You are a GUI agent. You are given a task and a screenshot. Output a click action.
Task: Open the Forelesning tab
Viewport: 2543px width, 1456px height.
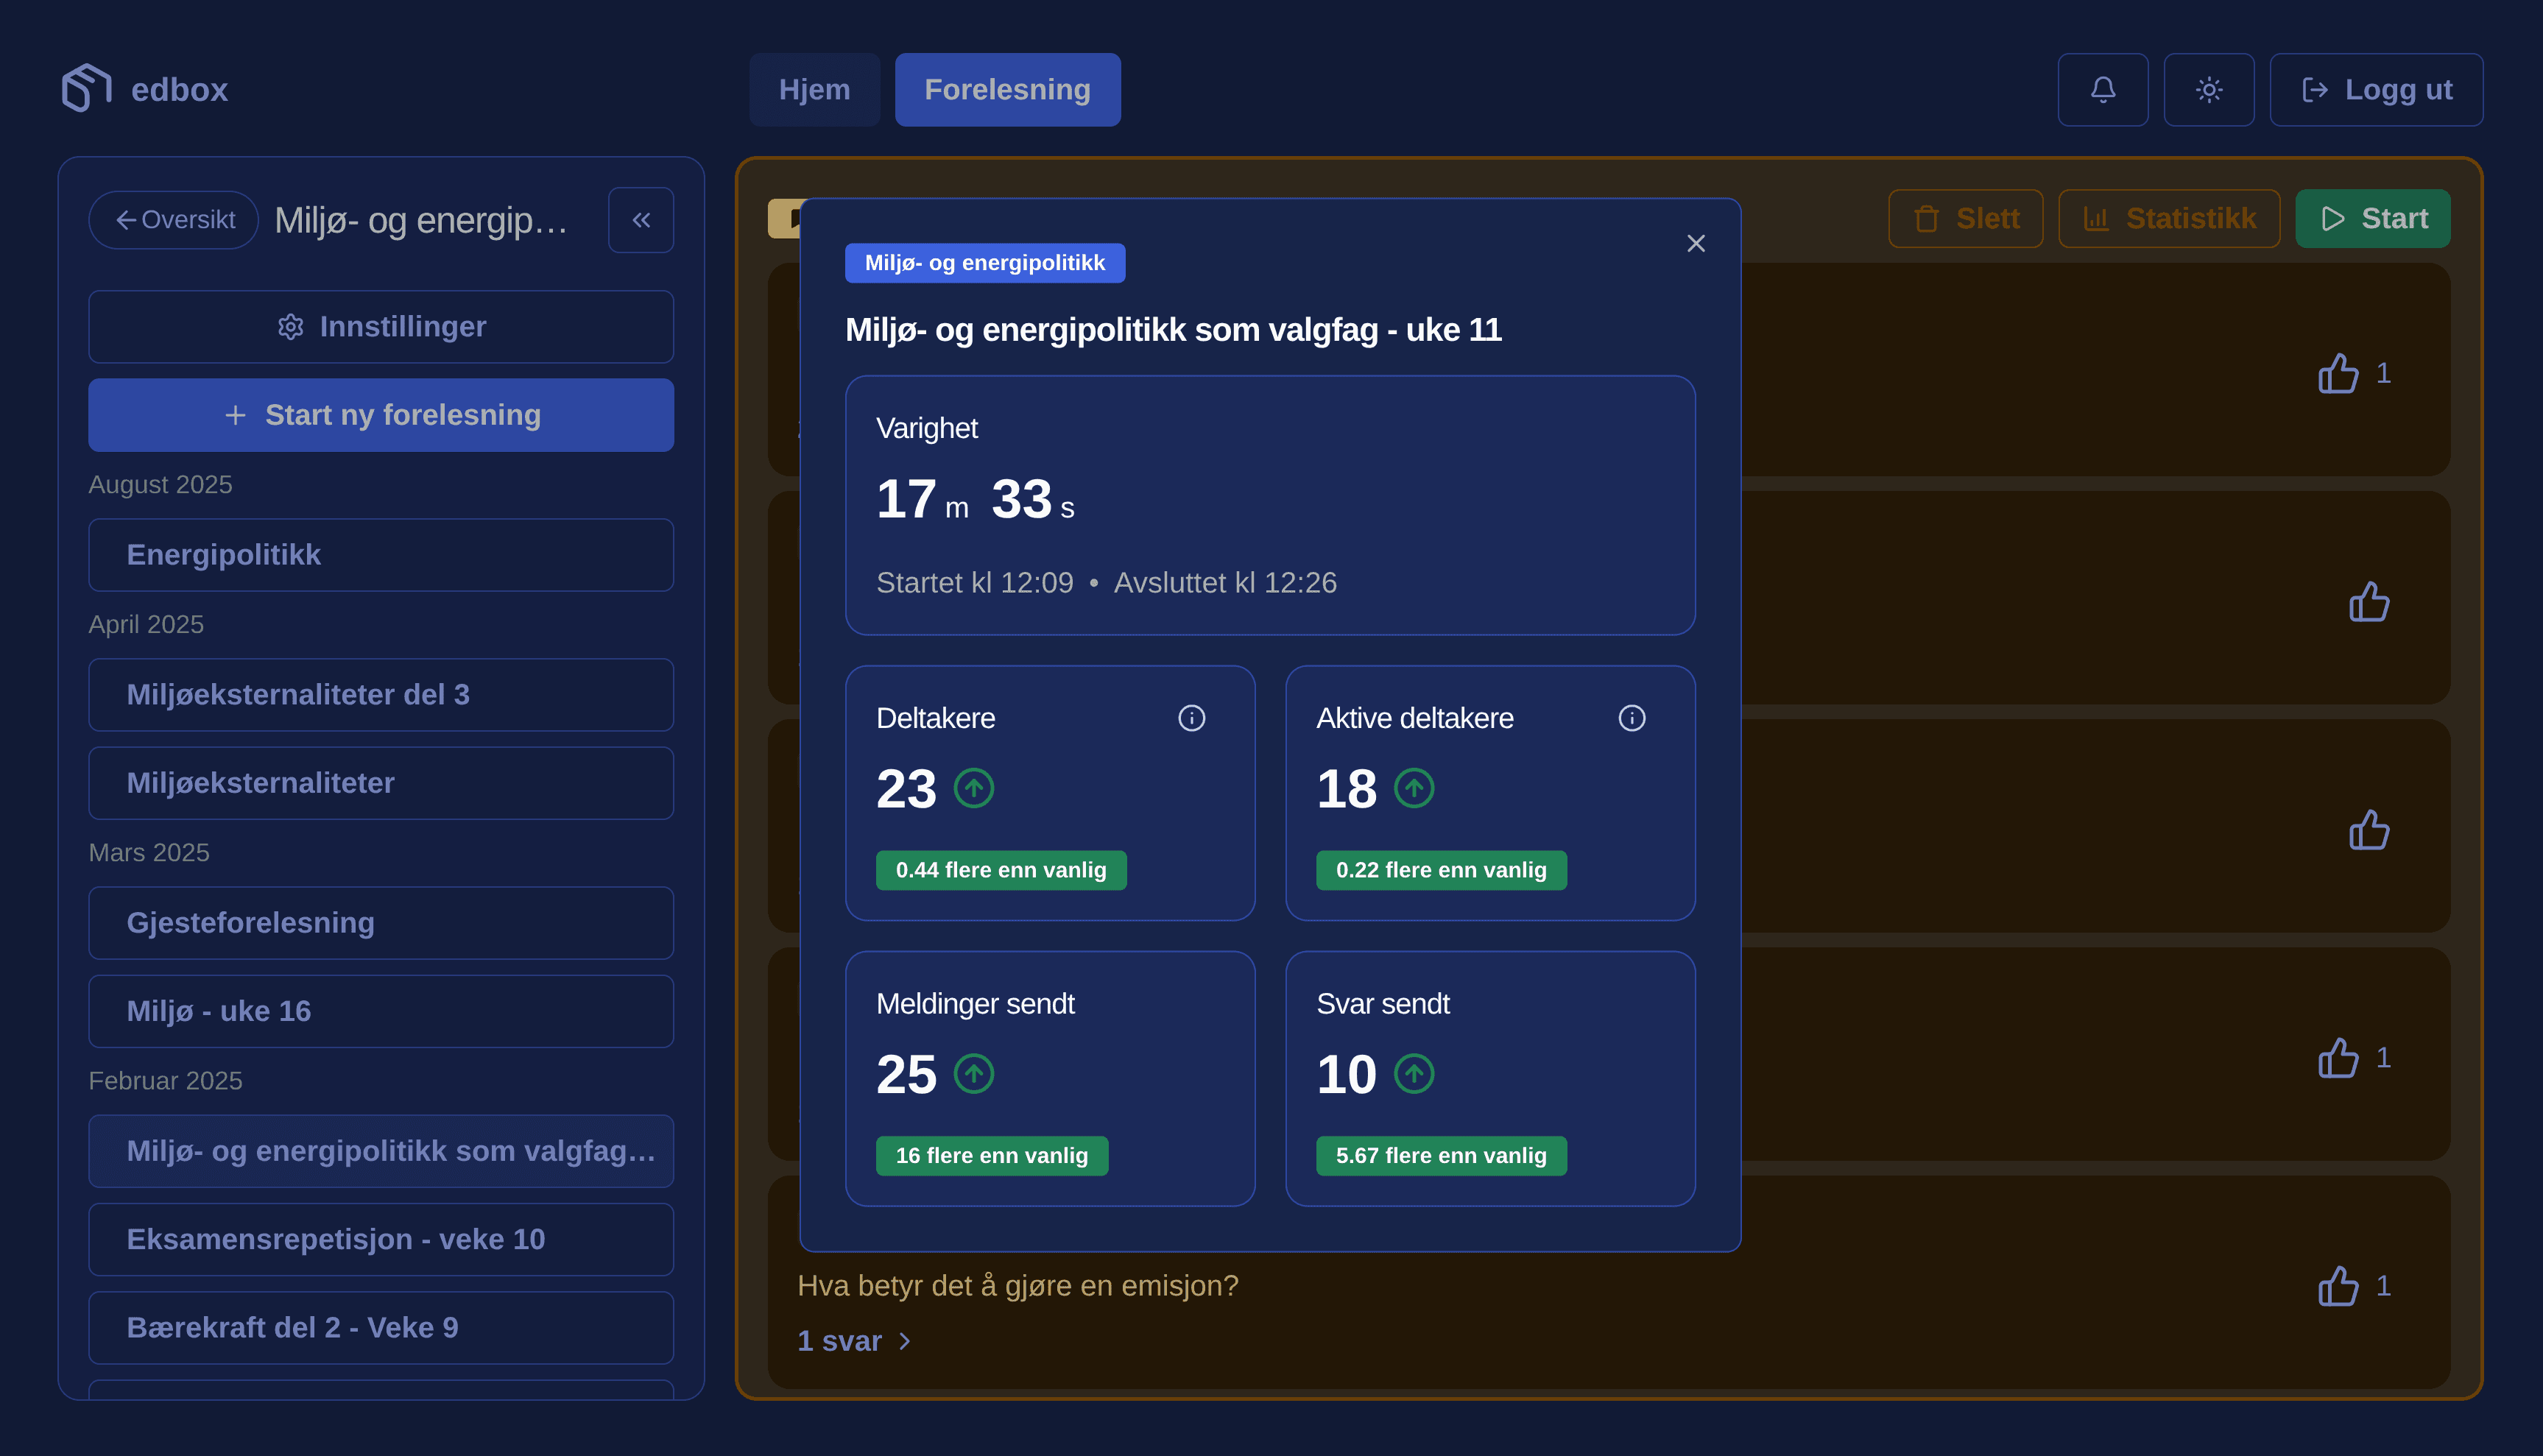(1006, 90)
